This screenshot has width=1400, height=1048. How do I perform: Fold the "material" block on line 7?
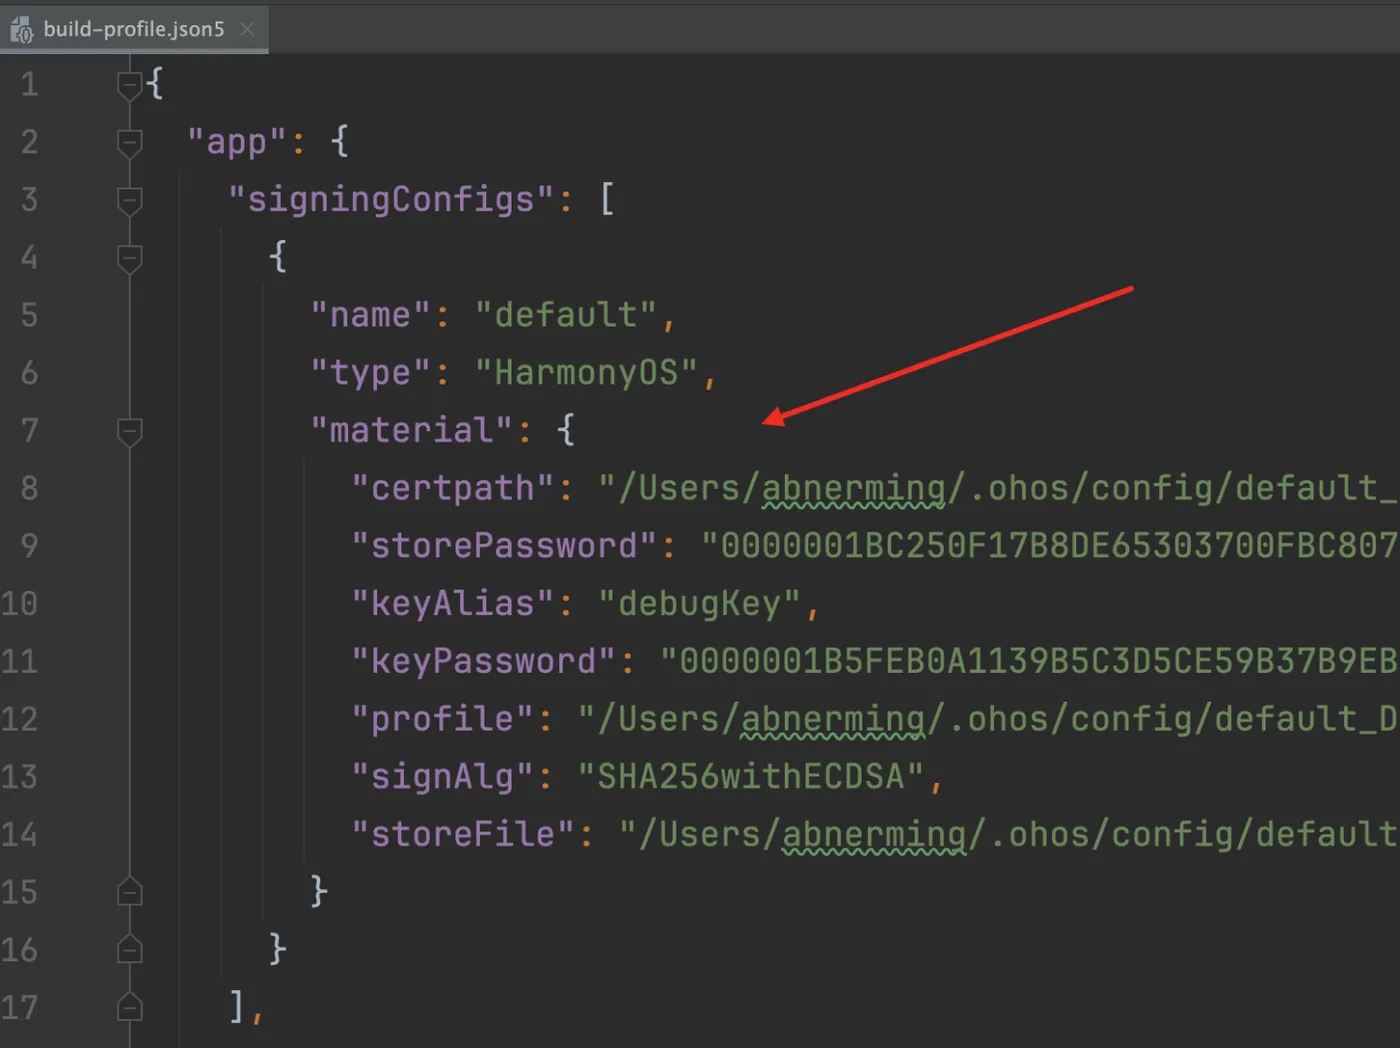(x=129, y=432)
